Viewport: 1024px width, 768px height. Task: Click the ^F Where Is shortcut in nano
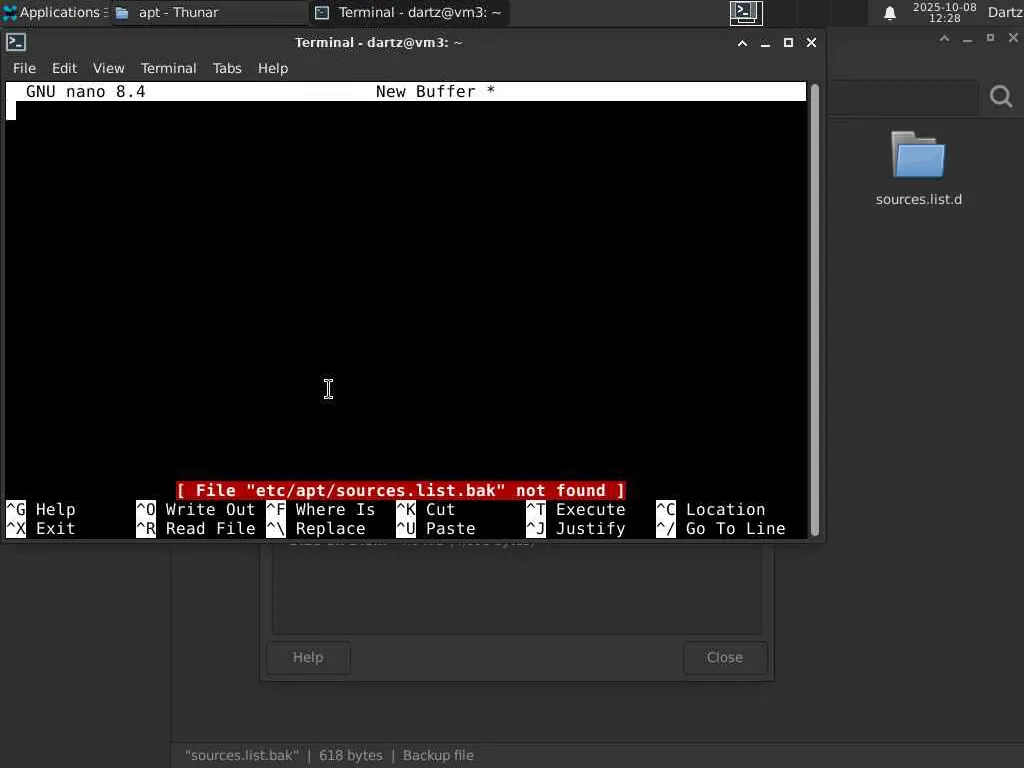321,509
